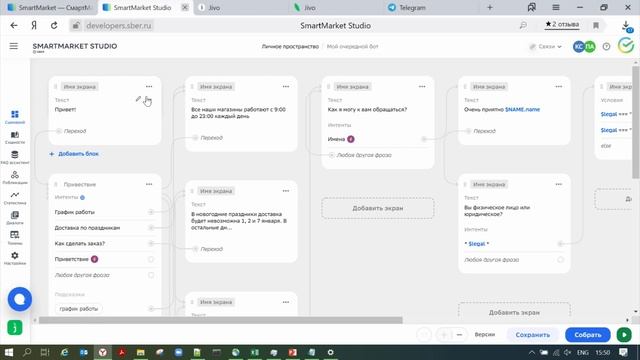Open a new browser tab
This screenshot has width=640, height=360.
[490, 7]
